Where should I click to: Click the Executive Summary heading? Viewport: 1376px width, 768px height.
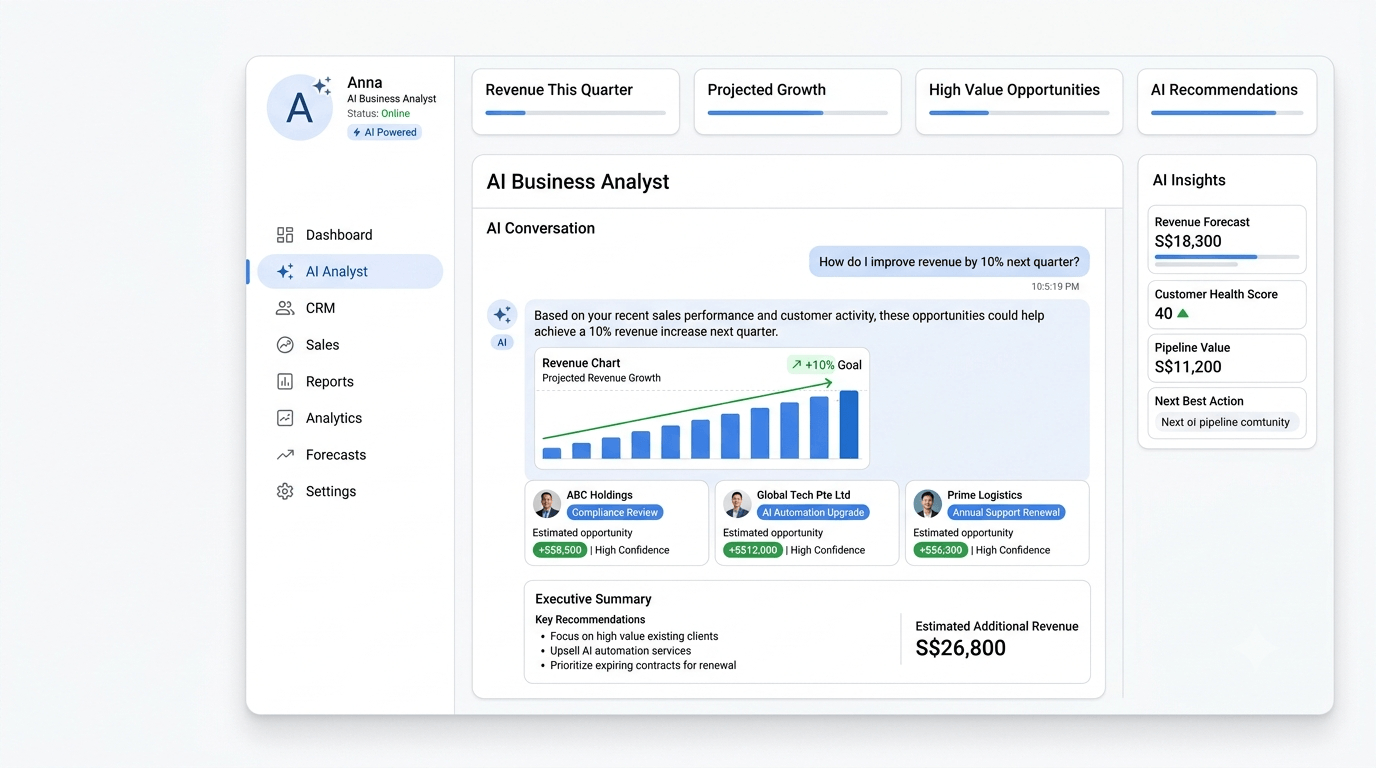pyautogui.click(x=593, y=599)
